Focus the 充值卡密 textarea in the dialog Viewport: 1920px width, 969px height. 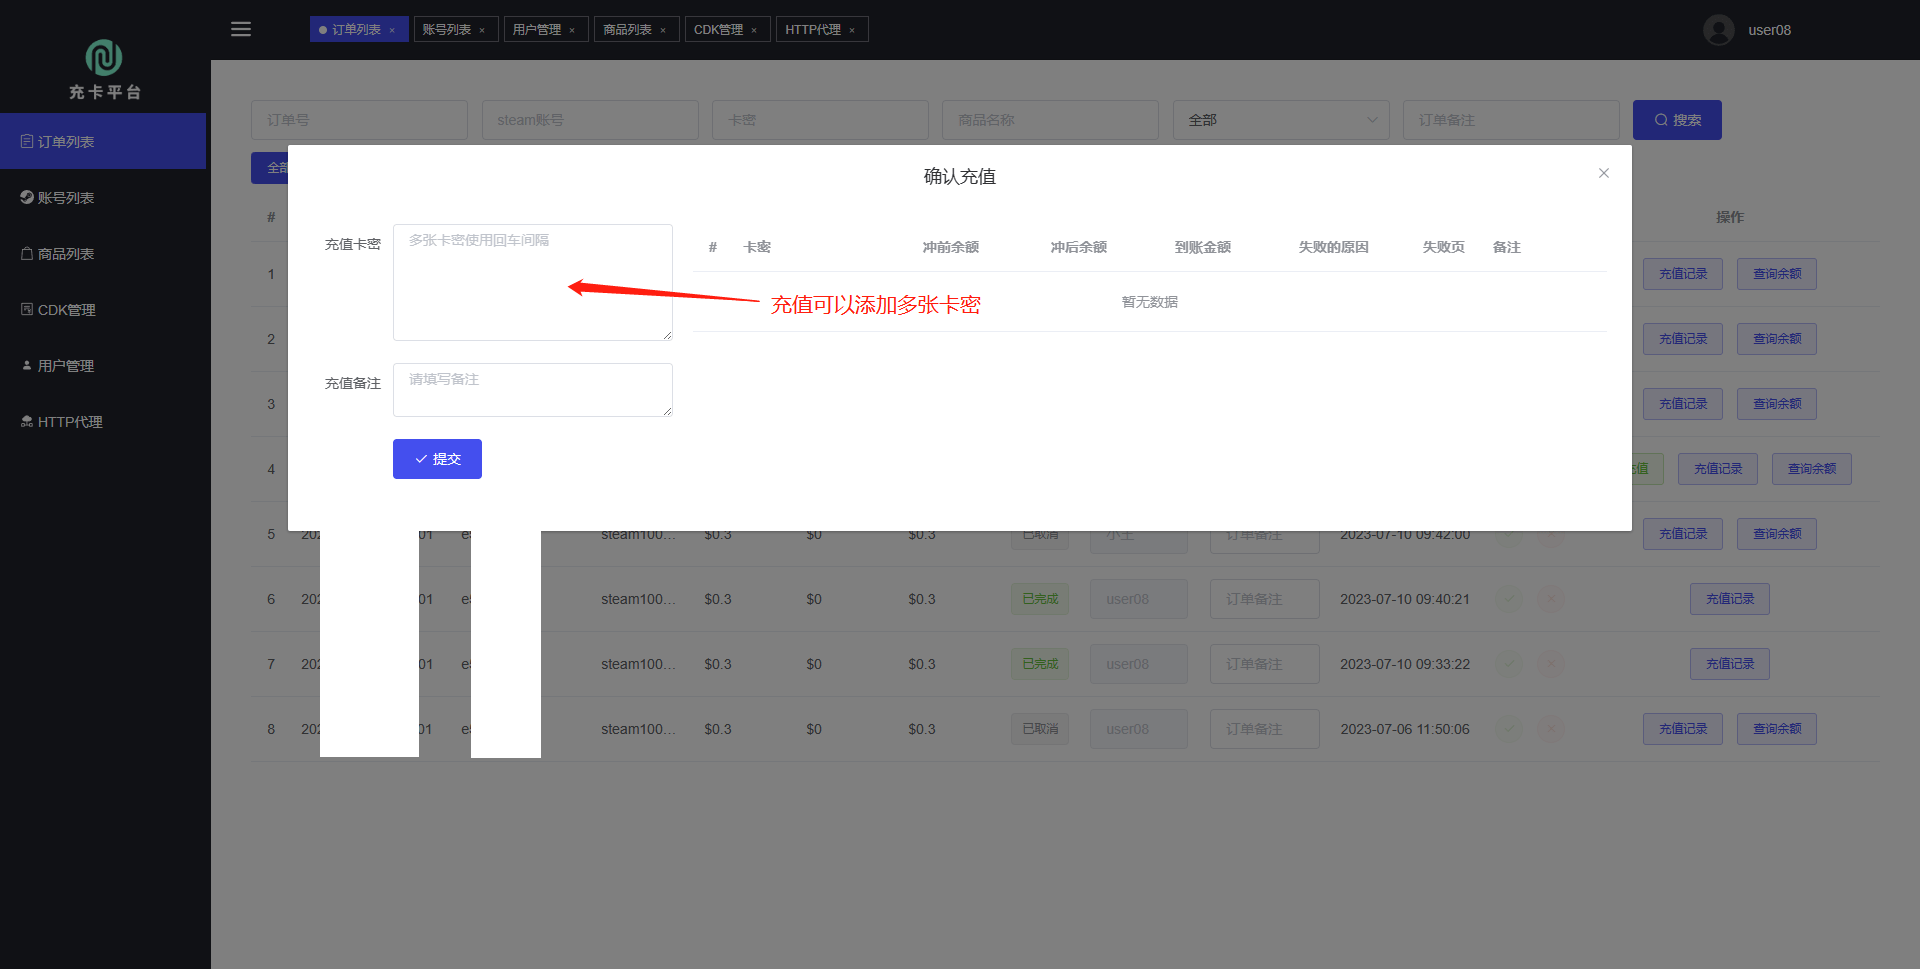tap(532, 282)
